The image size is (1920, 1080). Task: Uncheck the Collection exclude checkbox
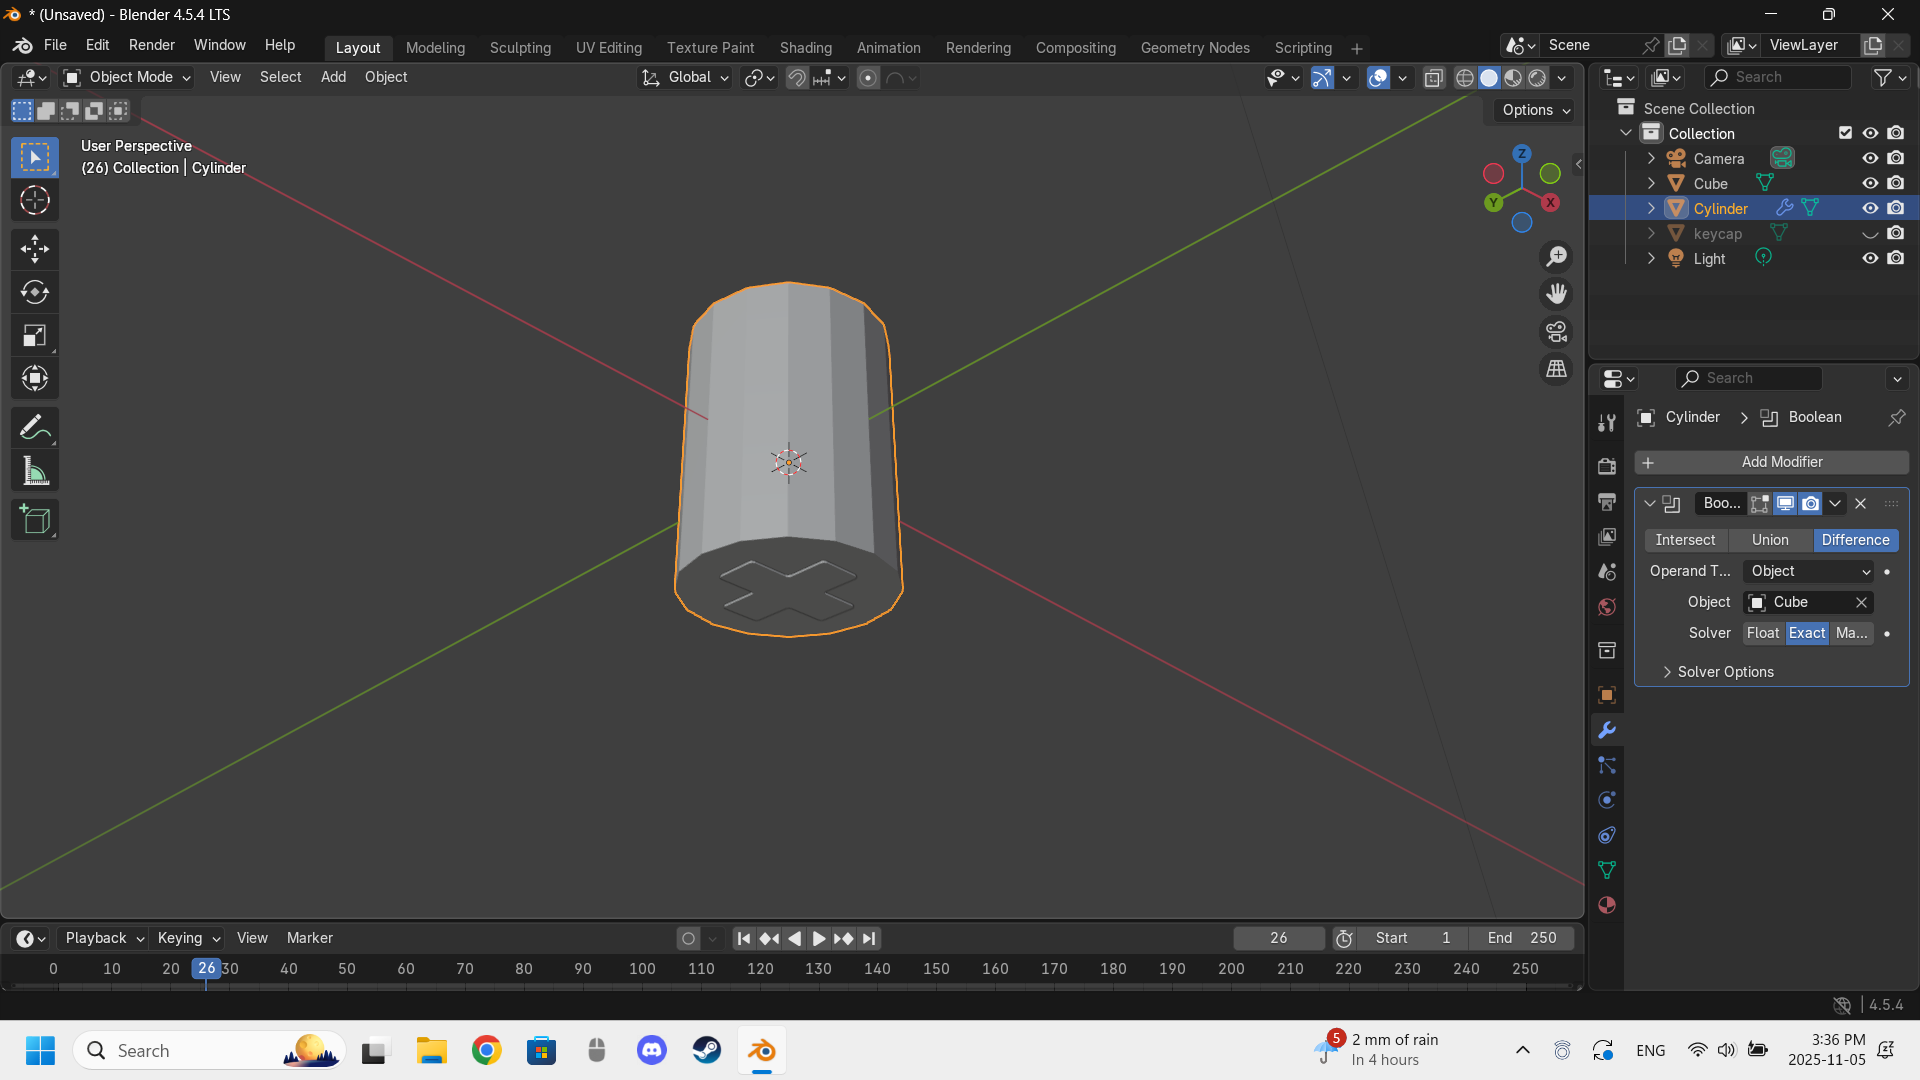click(x=1846, y=133)
